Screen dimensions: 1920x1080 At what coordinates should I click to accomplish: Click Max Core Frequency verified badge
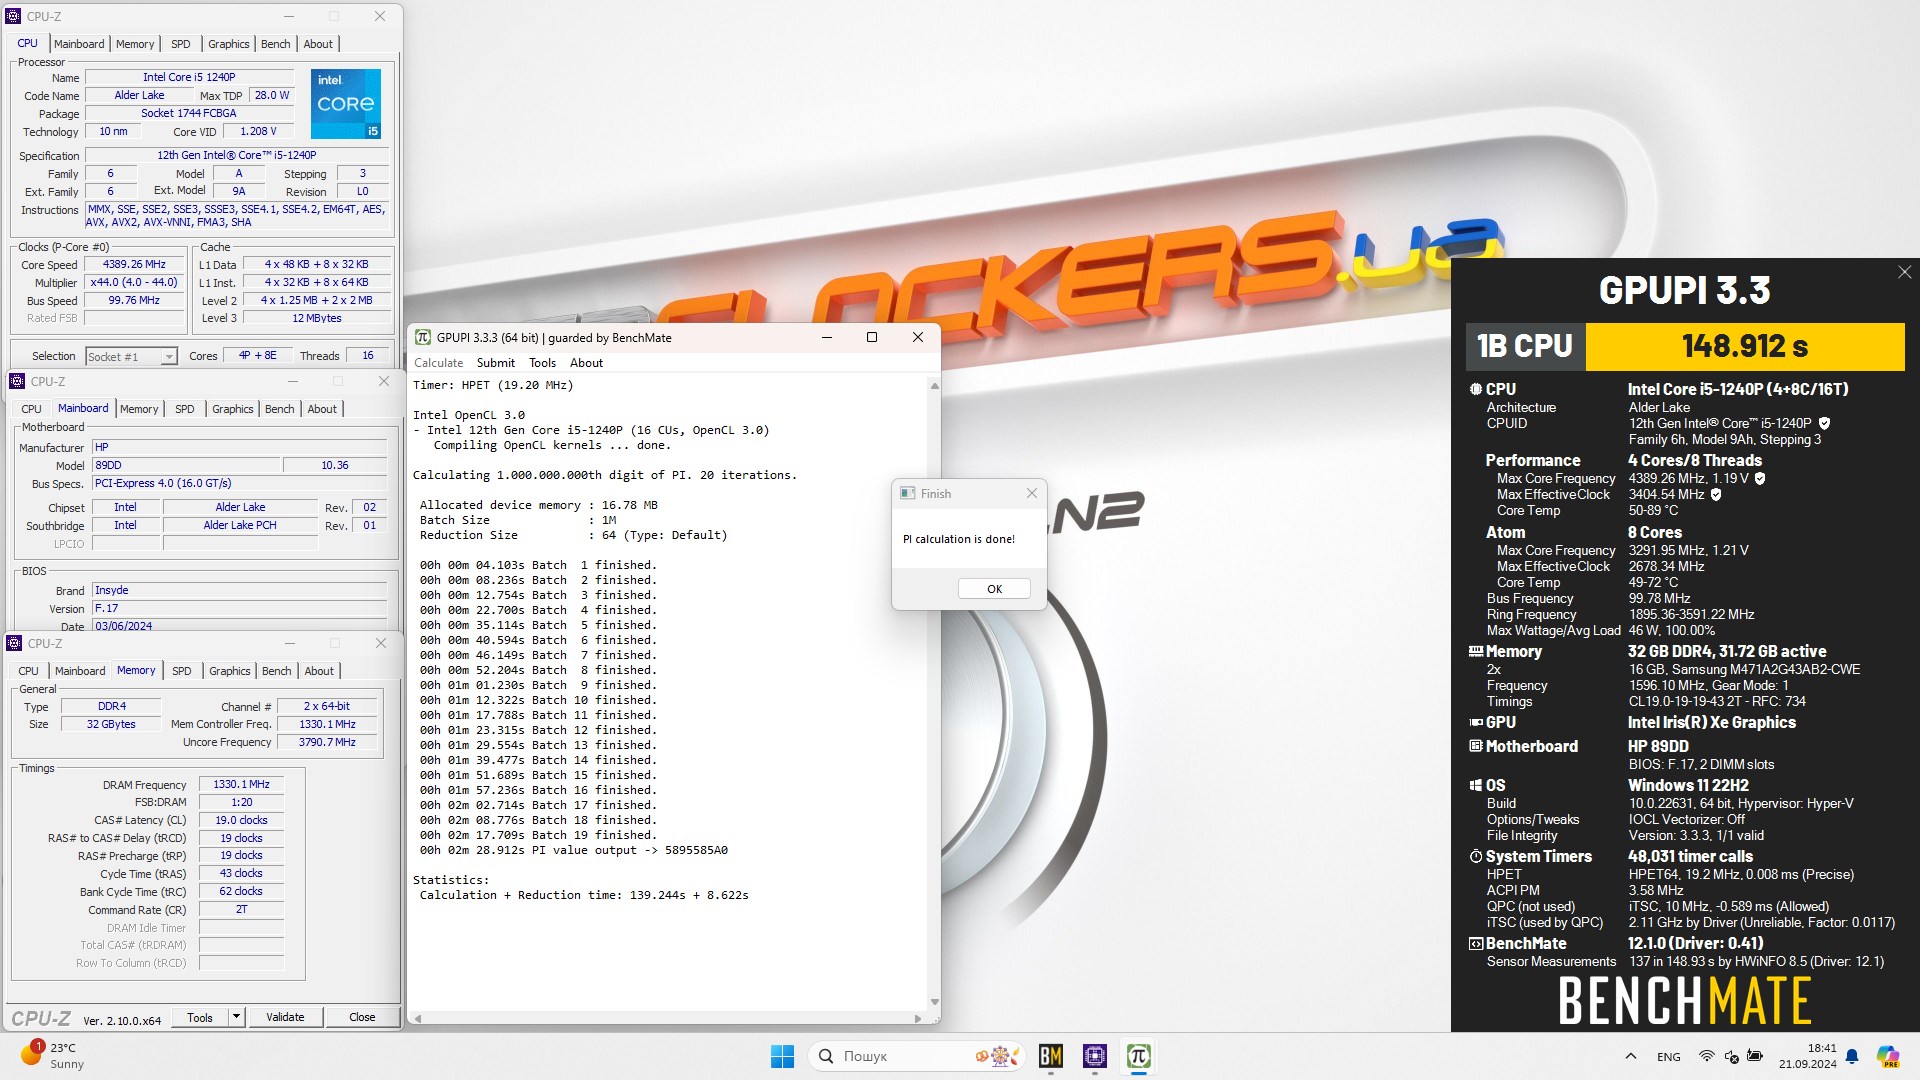coord(1760,478)
